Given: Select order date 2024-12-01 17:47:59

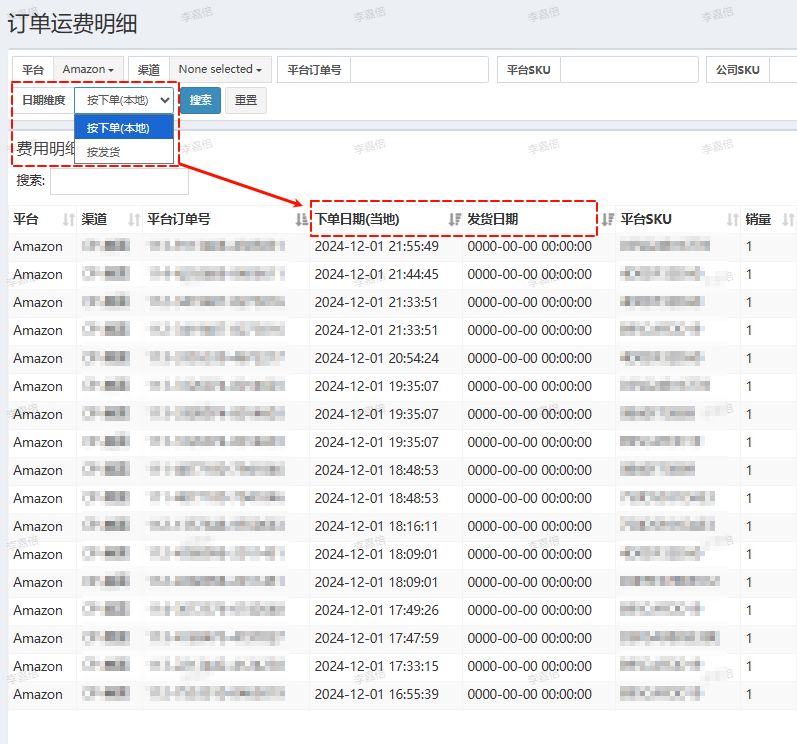Looking at the screenshot, I should click(377, 638).
